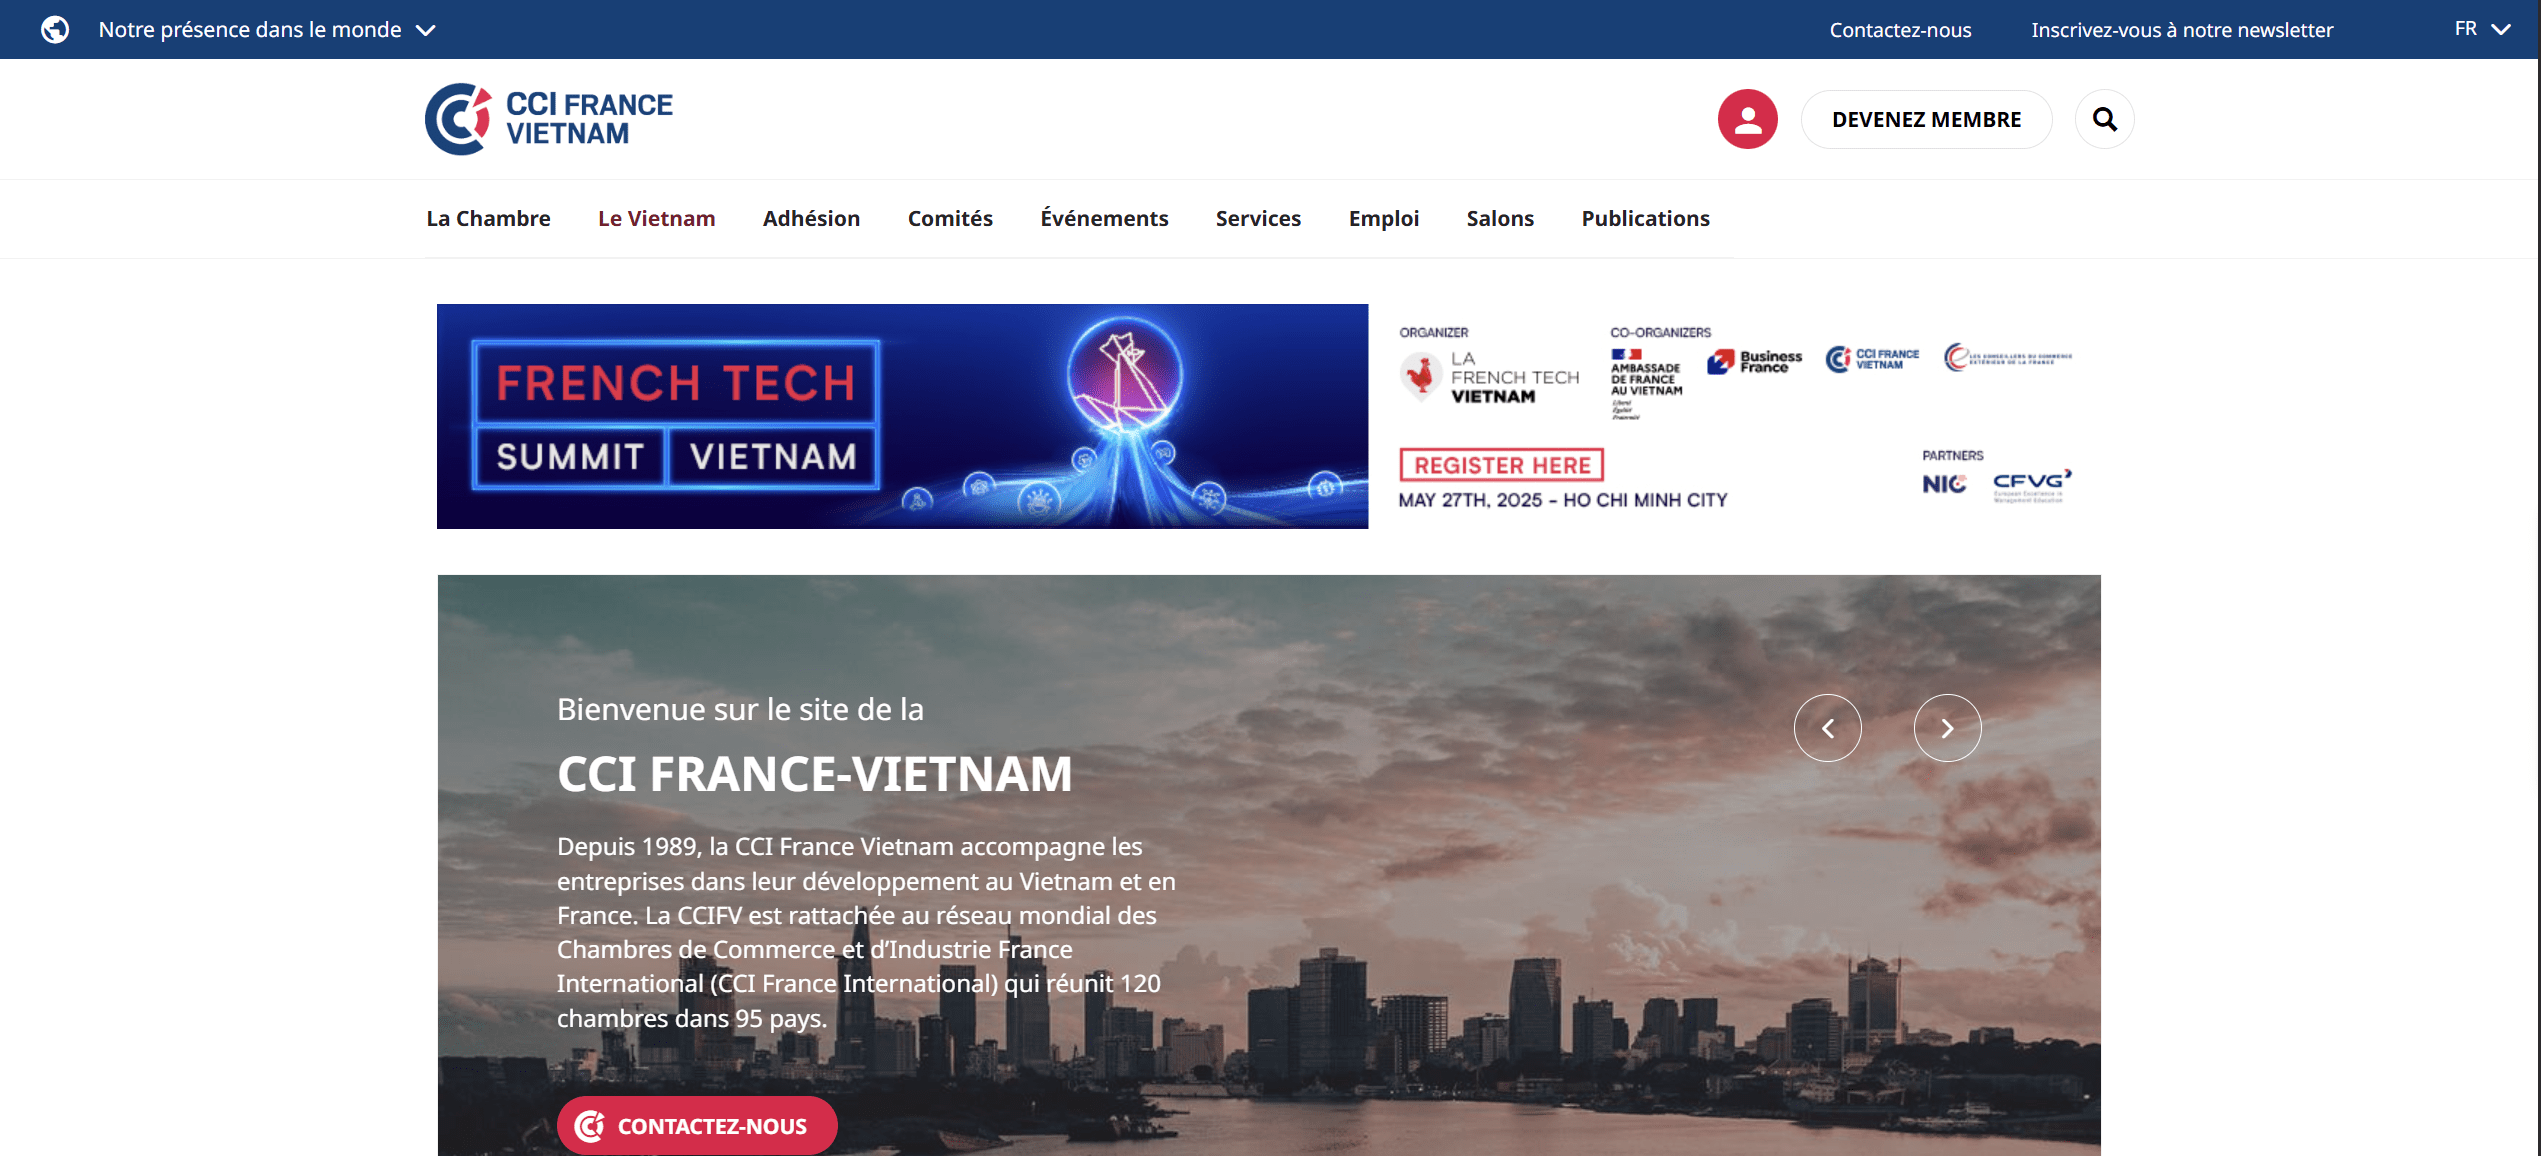Open the Événements menu
The image size is (2541, 1156).
click(x=1103, y=218)
